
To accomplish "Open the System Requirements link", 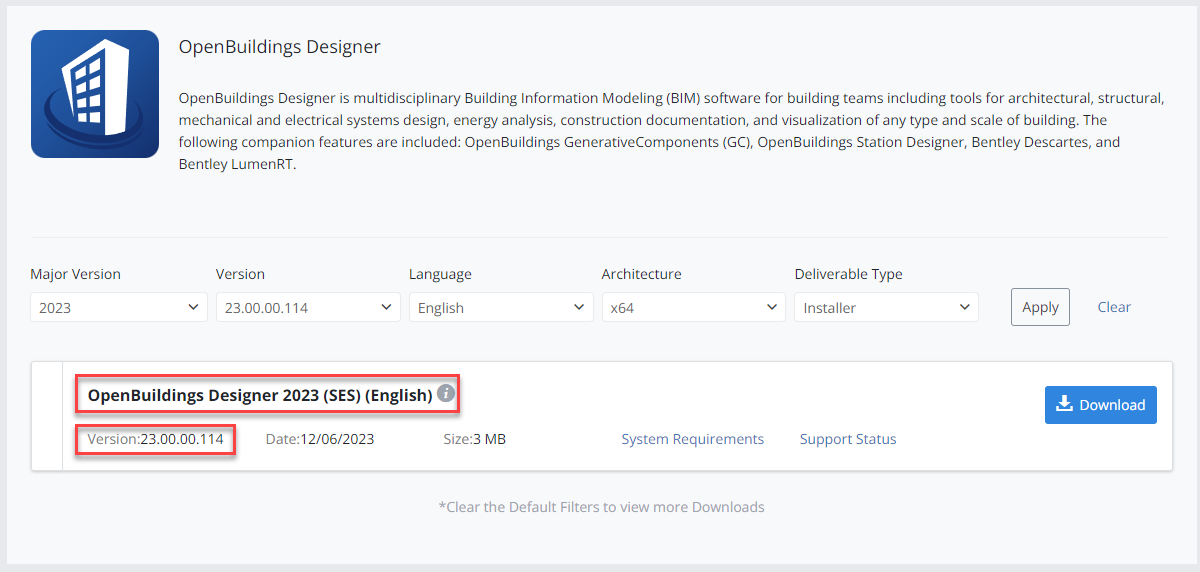I will (693, 439).
